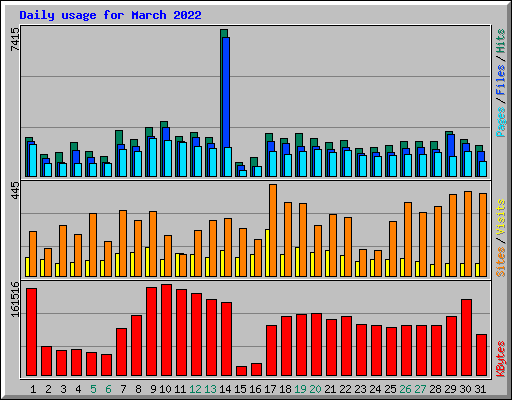Click the orange bar for day 5

point(93,245)
